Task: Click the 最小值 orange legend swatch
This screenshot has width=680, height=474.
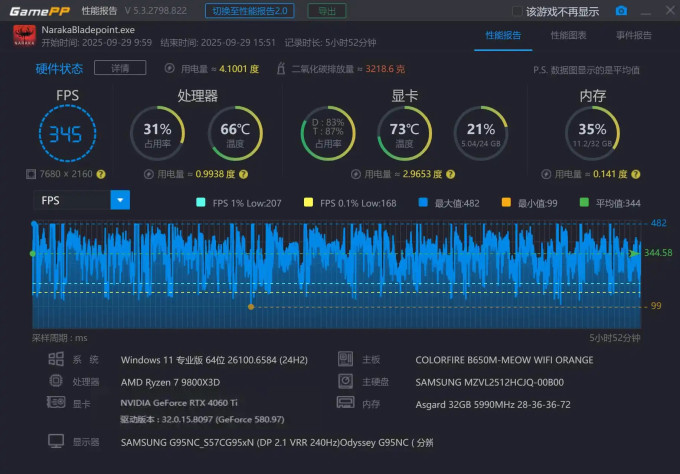Action: 506,202
